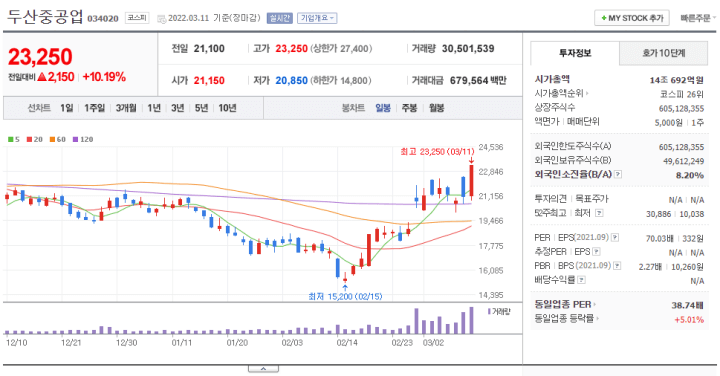Open the 시가총액순위 ranking link
This screenshot has width=720, height=376.
coord(561,93)
